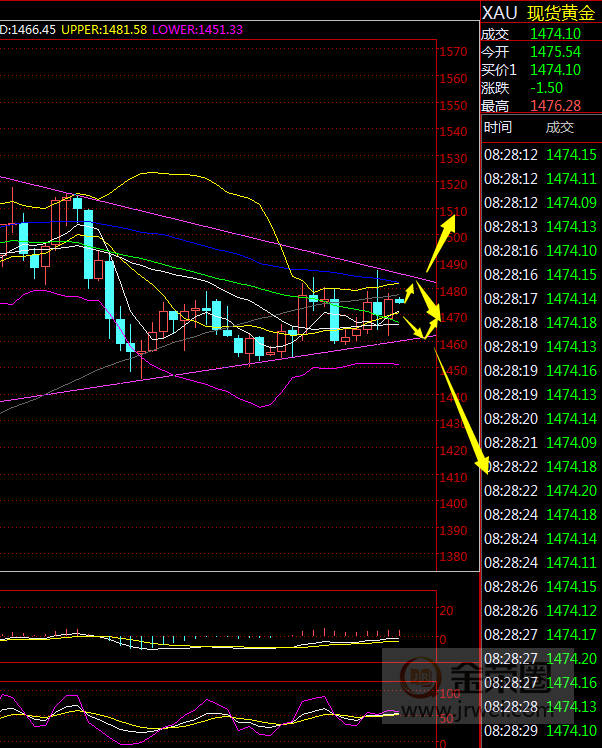
Task: Click the 买价1 1474.10 bid row
Action: pos(540,70)
